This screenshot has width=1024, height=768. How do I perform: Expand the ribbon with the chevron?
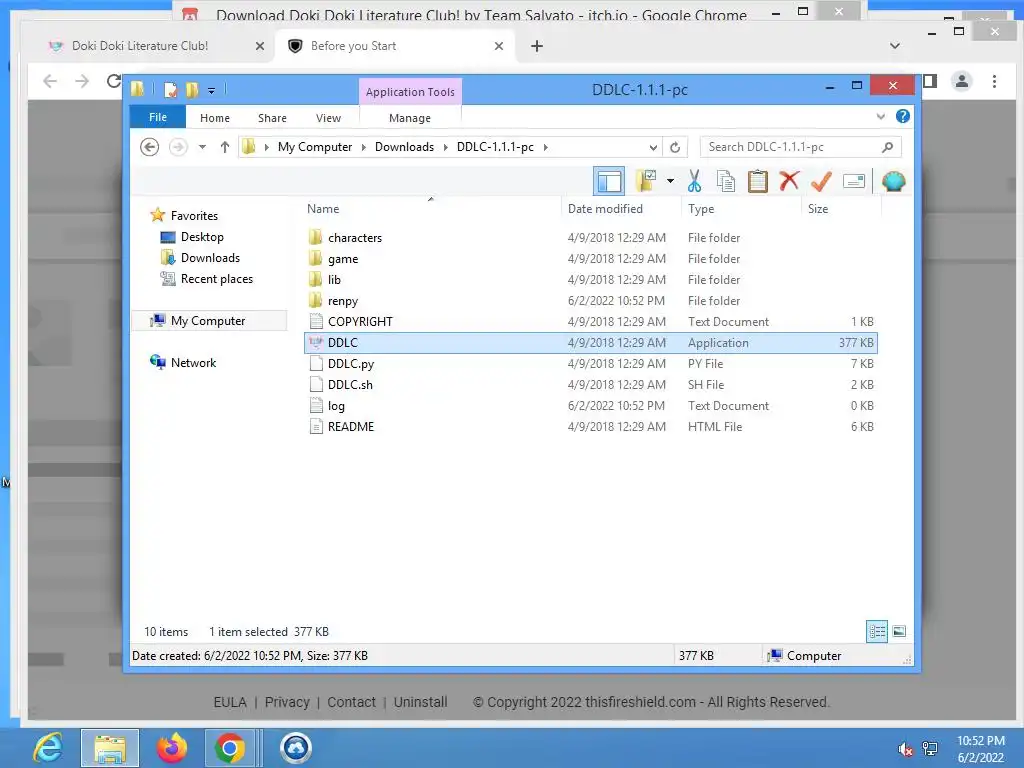coord(880,116)
